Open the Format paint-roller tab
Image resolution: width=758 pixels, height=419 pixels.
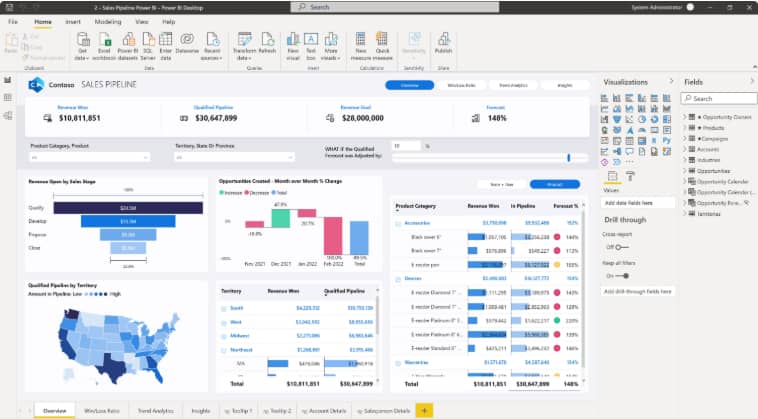pyautogui.click(x=630, y=176)
